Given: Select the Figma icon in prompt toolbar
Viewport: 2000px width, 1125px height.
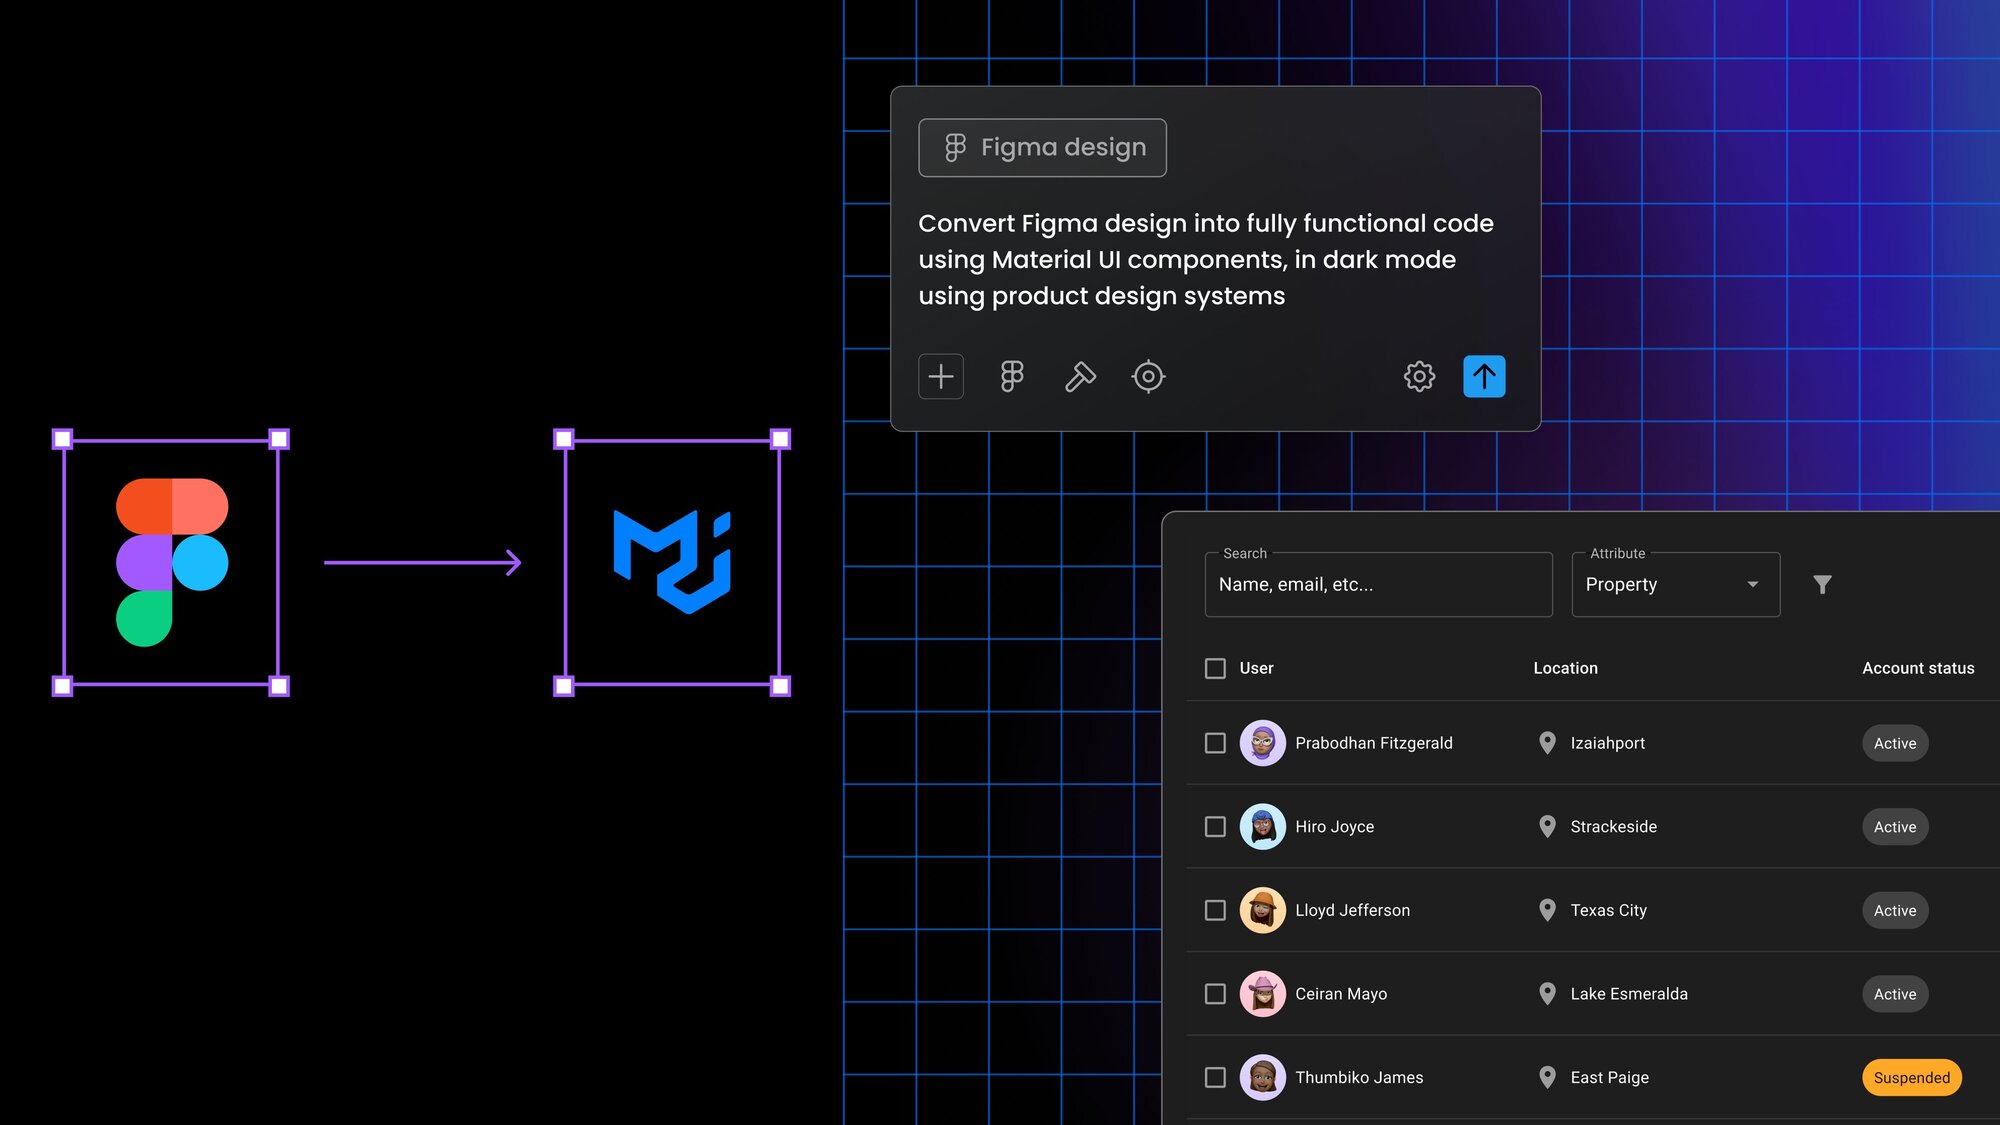Looking at the screenshot, I should pos(1012,377).
